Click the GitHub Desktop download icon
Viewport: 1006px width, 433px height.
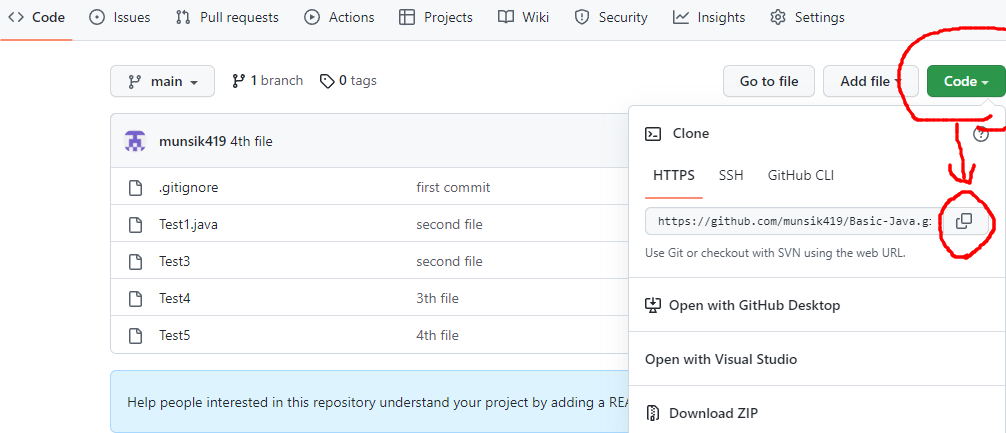(652, 305)
